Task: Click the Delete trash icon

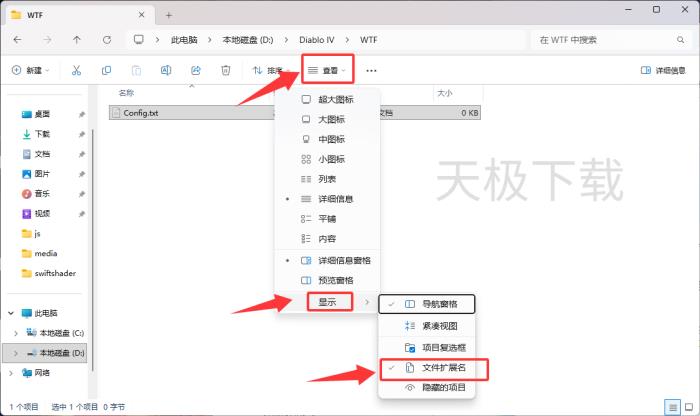Action: pos(226,70)
